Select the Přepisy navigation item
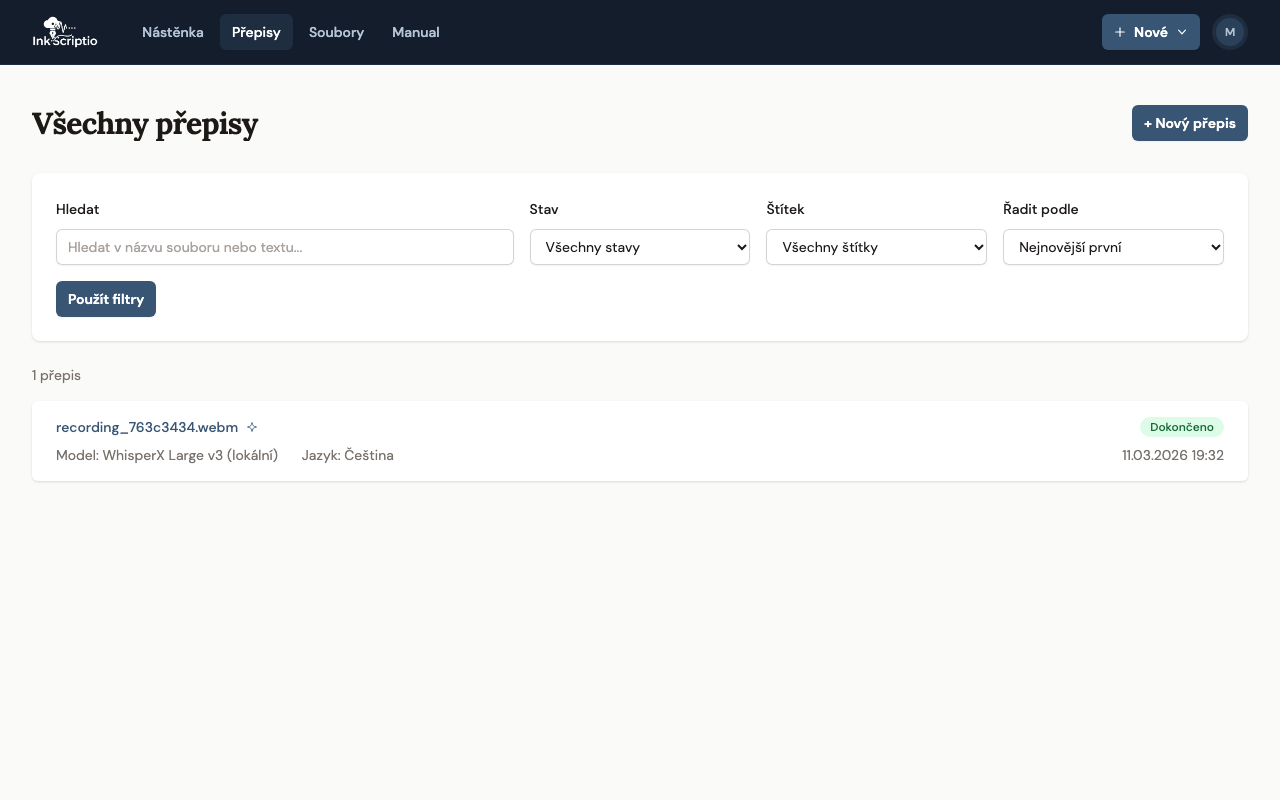 [x=256, y=32]
